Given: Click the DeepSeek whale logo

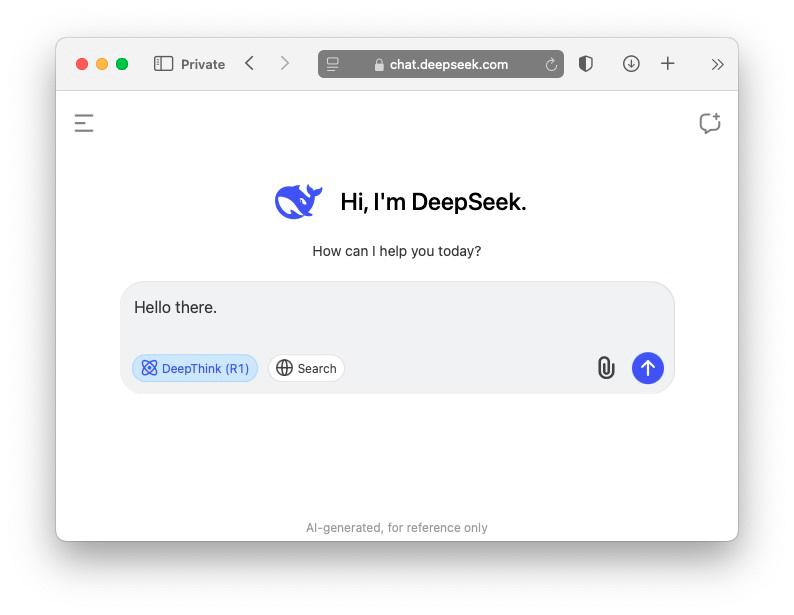Looking at the screenshot, I should pyautogui.click(x=298, y=201).
